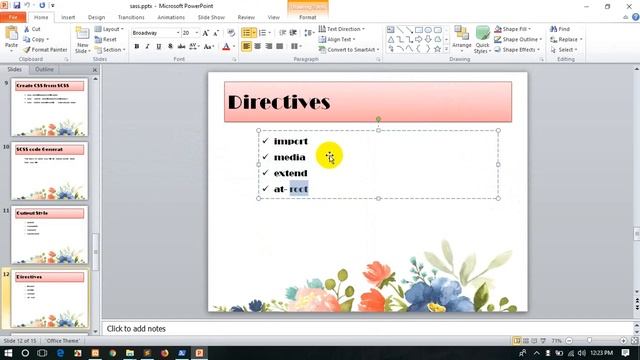This screenshot has width=640, height=360.
Task: Click in the notes area
Action: point(367,329)
